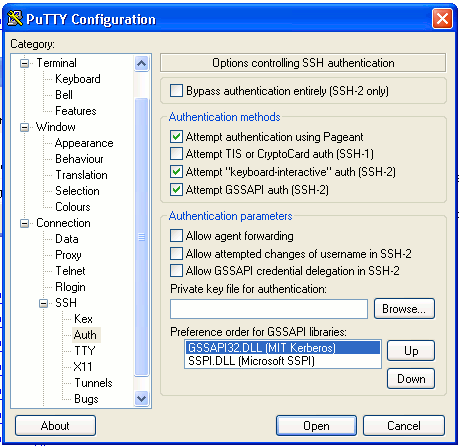Click the About button
The height and width of the screenshot is (446, 459).
[55, 426]
